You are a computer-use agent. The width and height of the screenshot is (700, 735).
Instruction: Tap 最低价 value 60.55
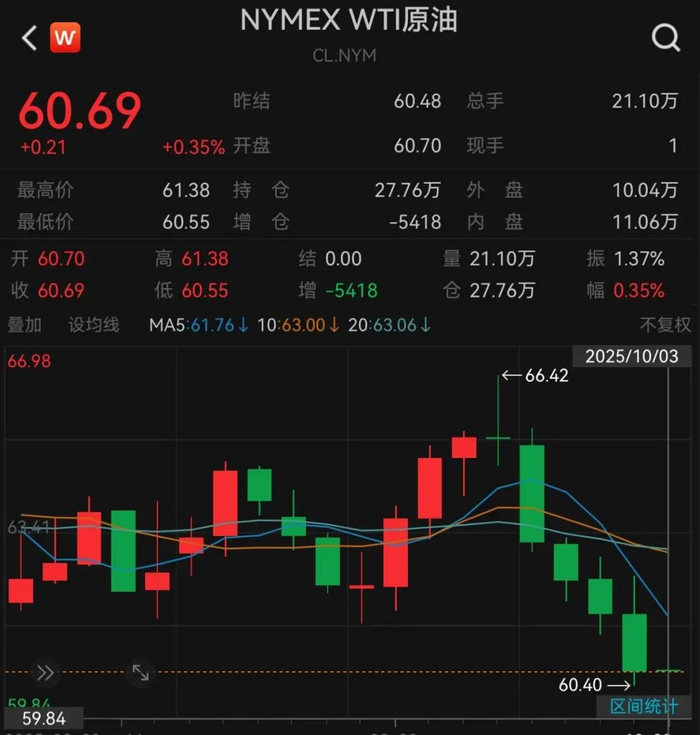pos(186,222)
